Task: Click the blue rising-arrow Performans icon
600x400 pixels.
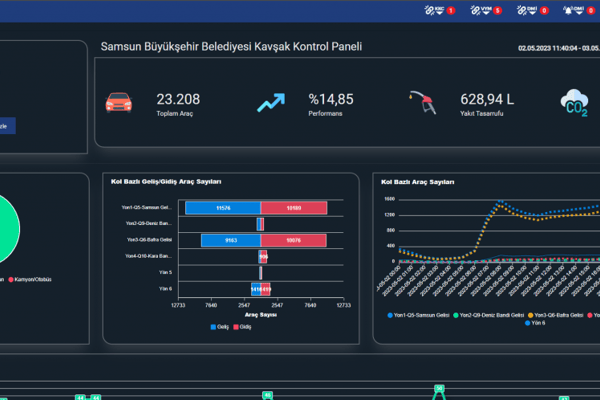Action: [x=271, y=103]
